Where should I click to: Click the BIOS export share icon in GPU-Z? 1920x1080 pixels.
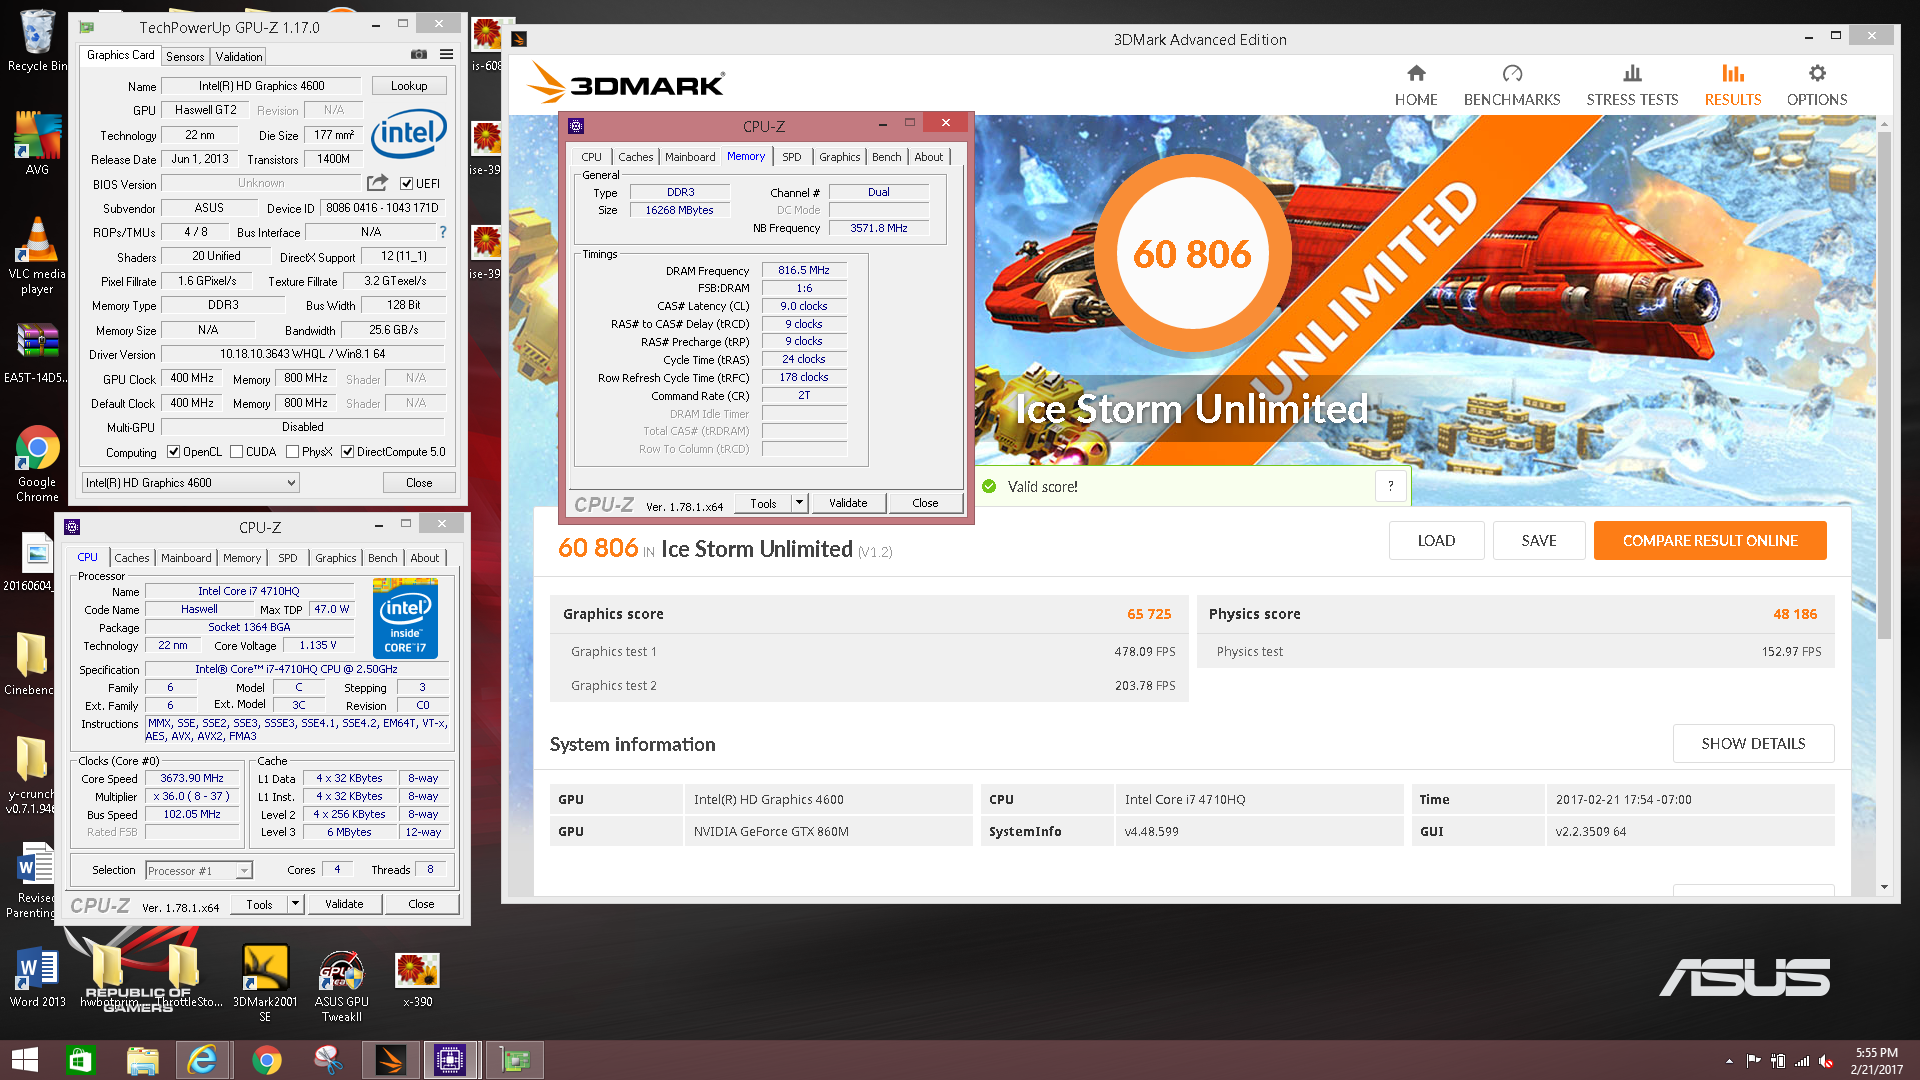377,183
